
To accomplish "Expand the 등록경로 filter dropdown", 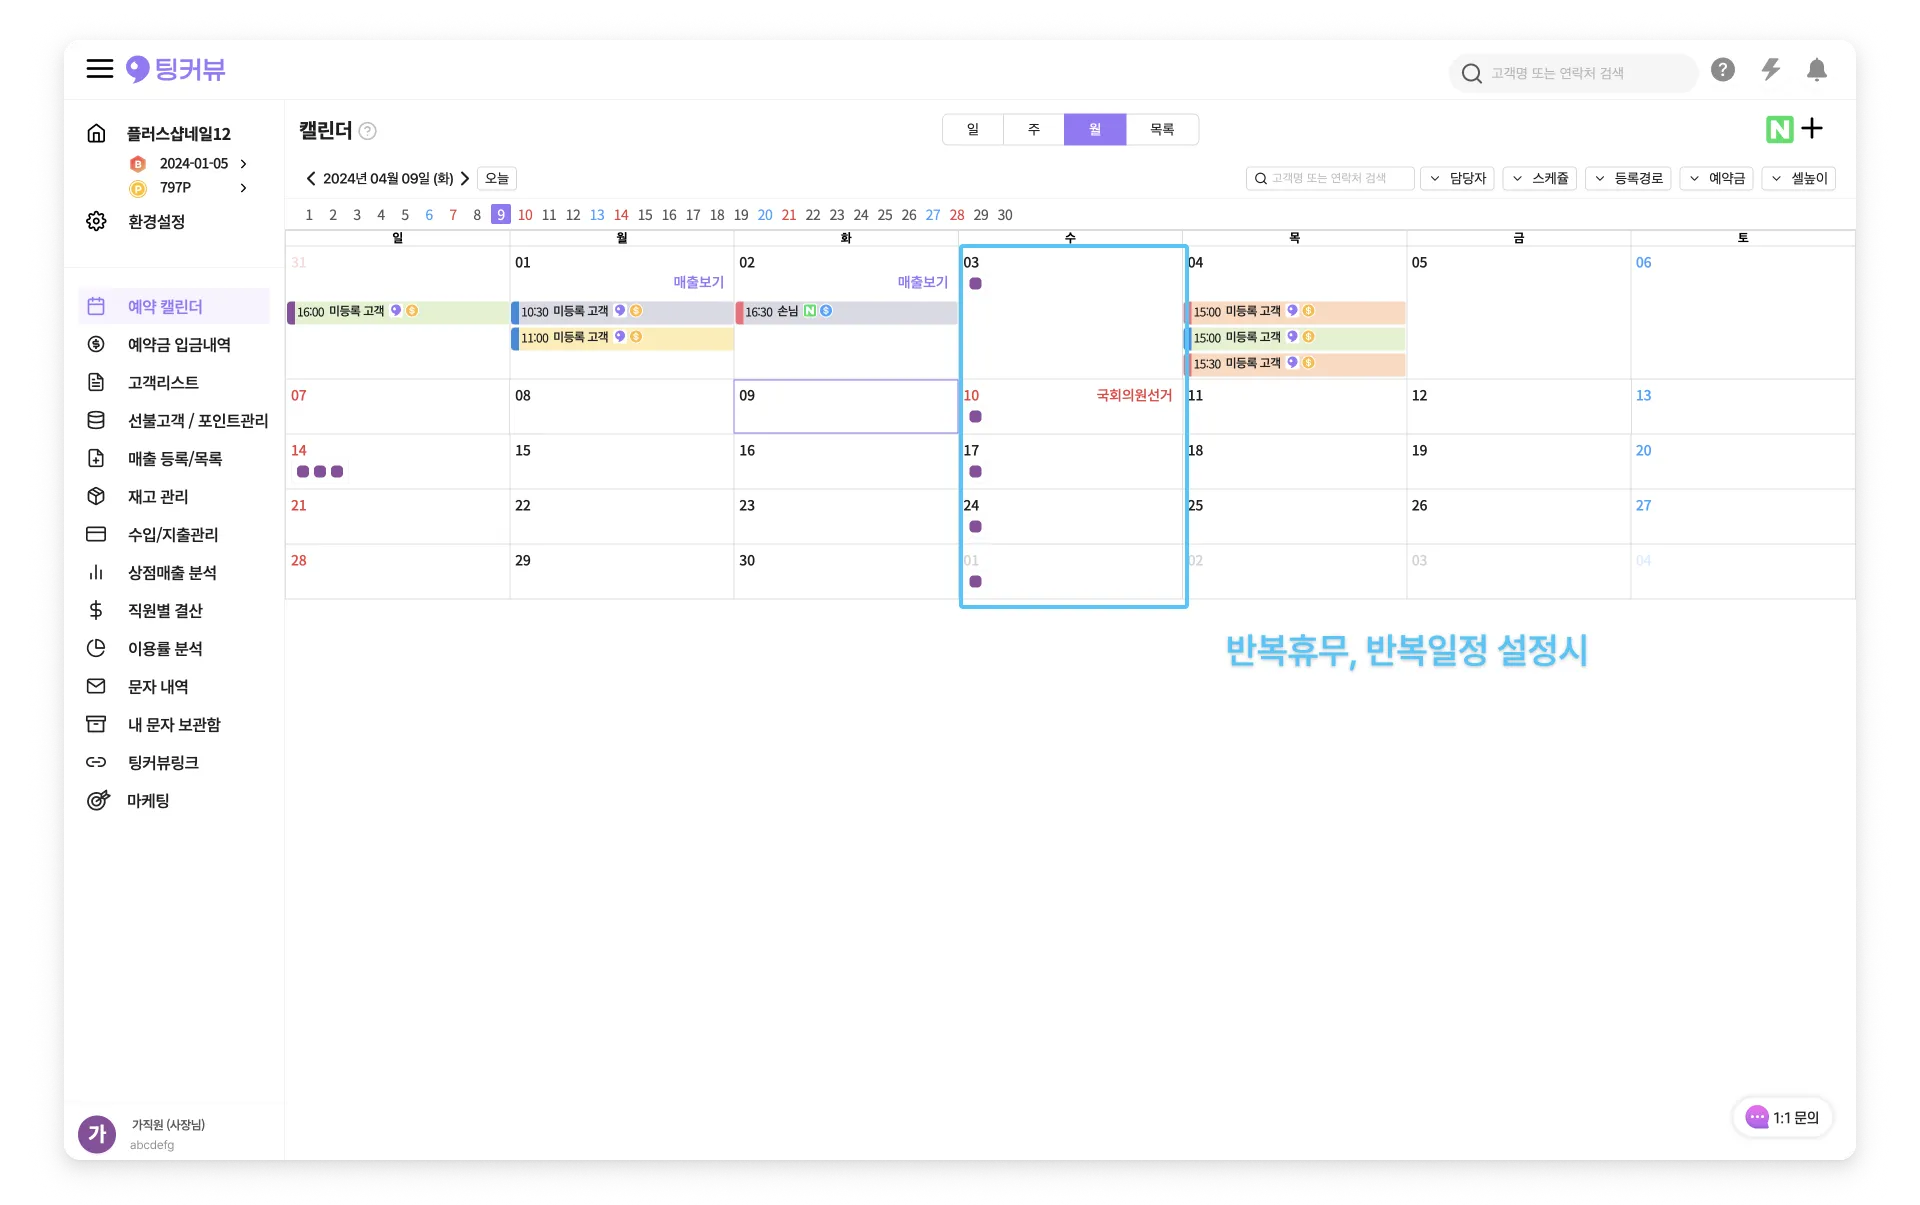I will click(1628, 179).
